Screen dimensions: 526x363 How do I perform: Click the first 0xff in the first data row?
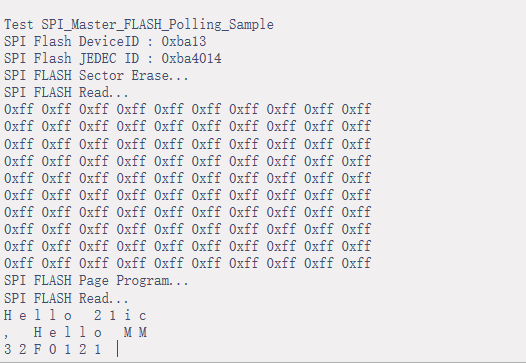[19, 109]
